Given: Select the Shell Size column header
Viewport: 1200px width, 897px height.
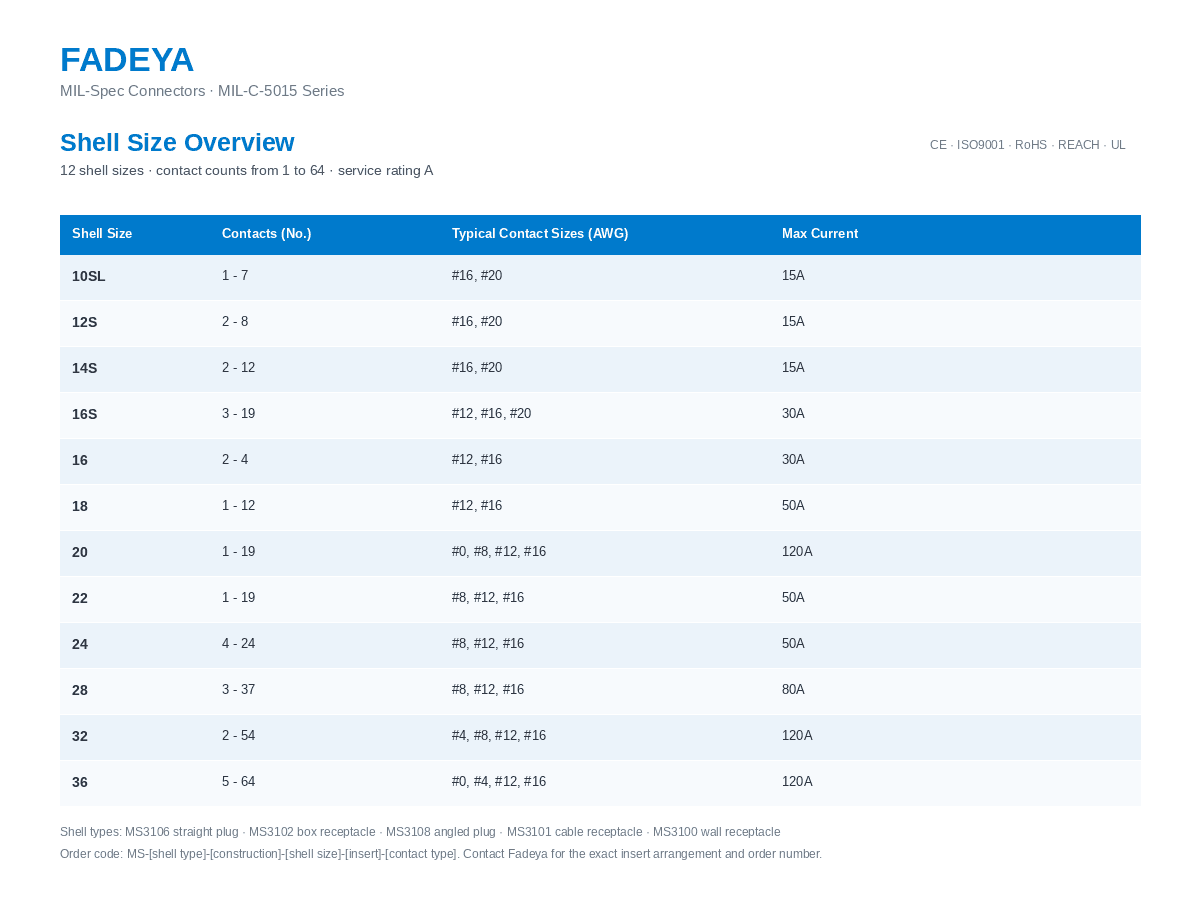Looking at the screenshot, I should (x=102, y=234).
